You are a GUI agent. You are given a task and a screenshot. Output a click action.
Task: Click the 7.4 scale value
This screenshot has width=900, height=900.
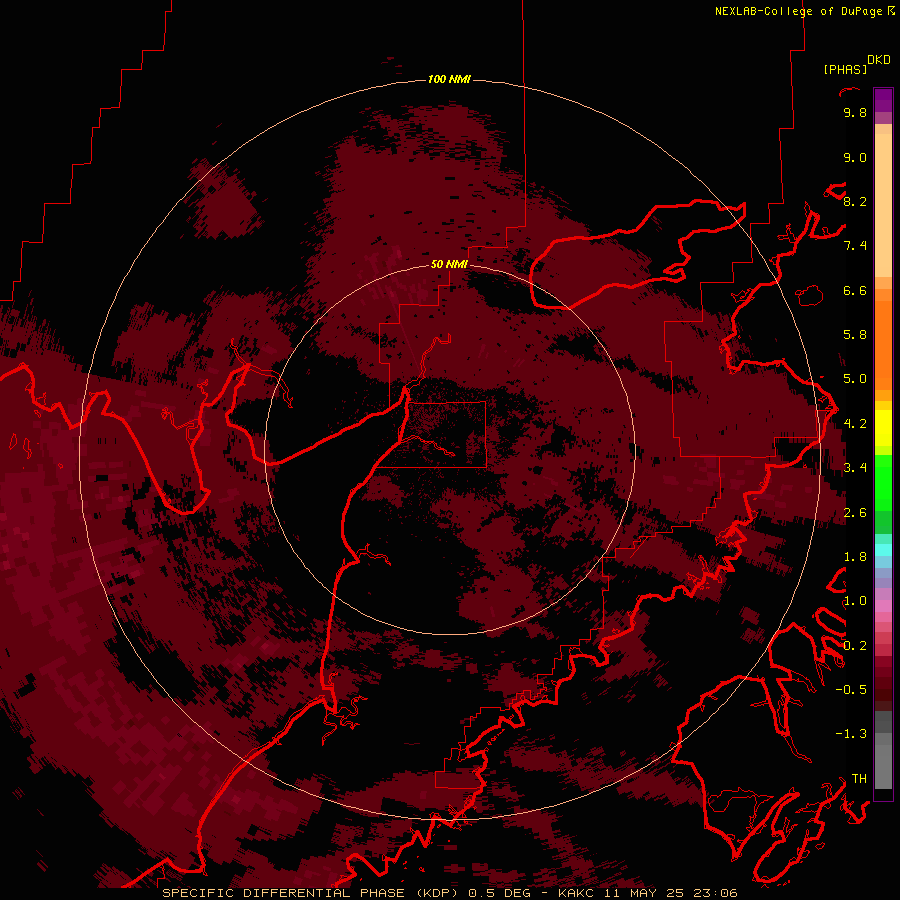pos(855,246)
